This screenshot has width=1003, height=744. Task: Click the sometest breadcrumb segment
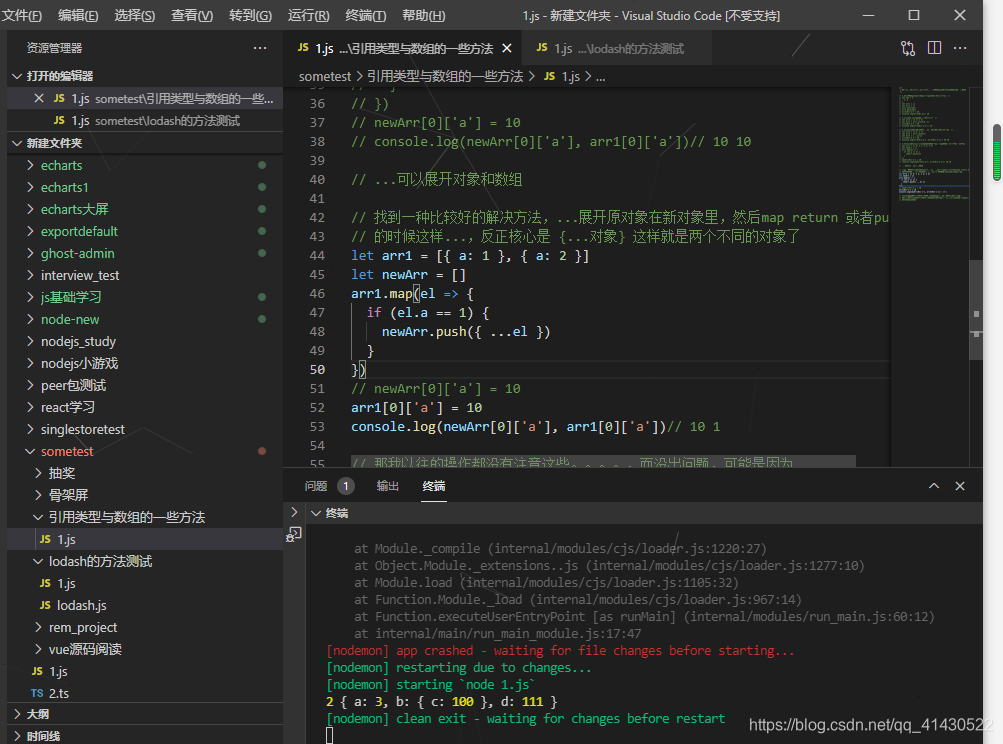pos(325,76)
